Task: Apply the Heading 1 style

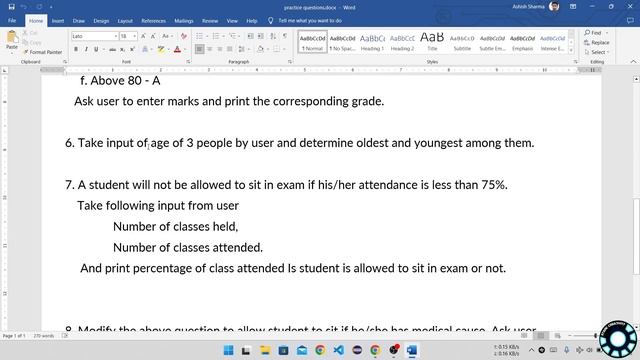Action: point(372,42)
